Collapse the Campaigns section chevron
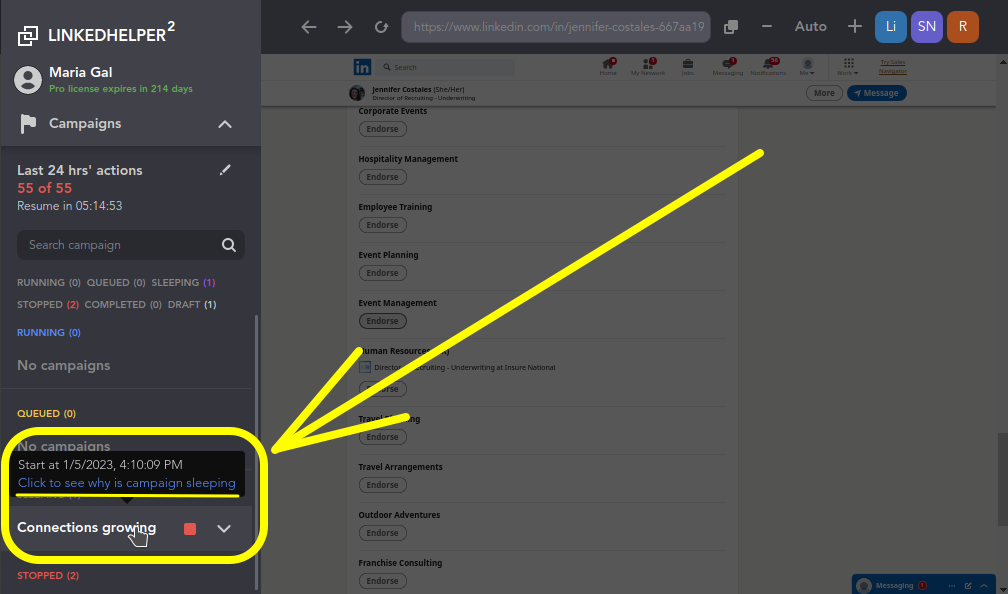Image resolution: width=1008 pixels, height=594 pixels. tap(225, 124)
